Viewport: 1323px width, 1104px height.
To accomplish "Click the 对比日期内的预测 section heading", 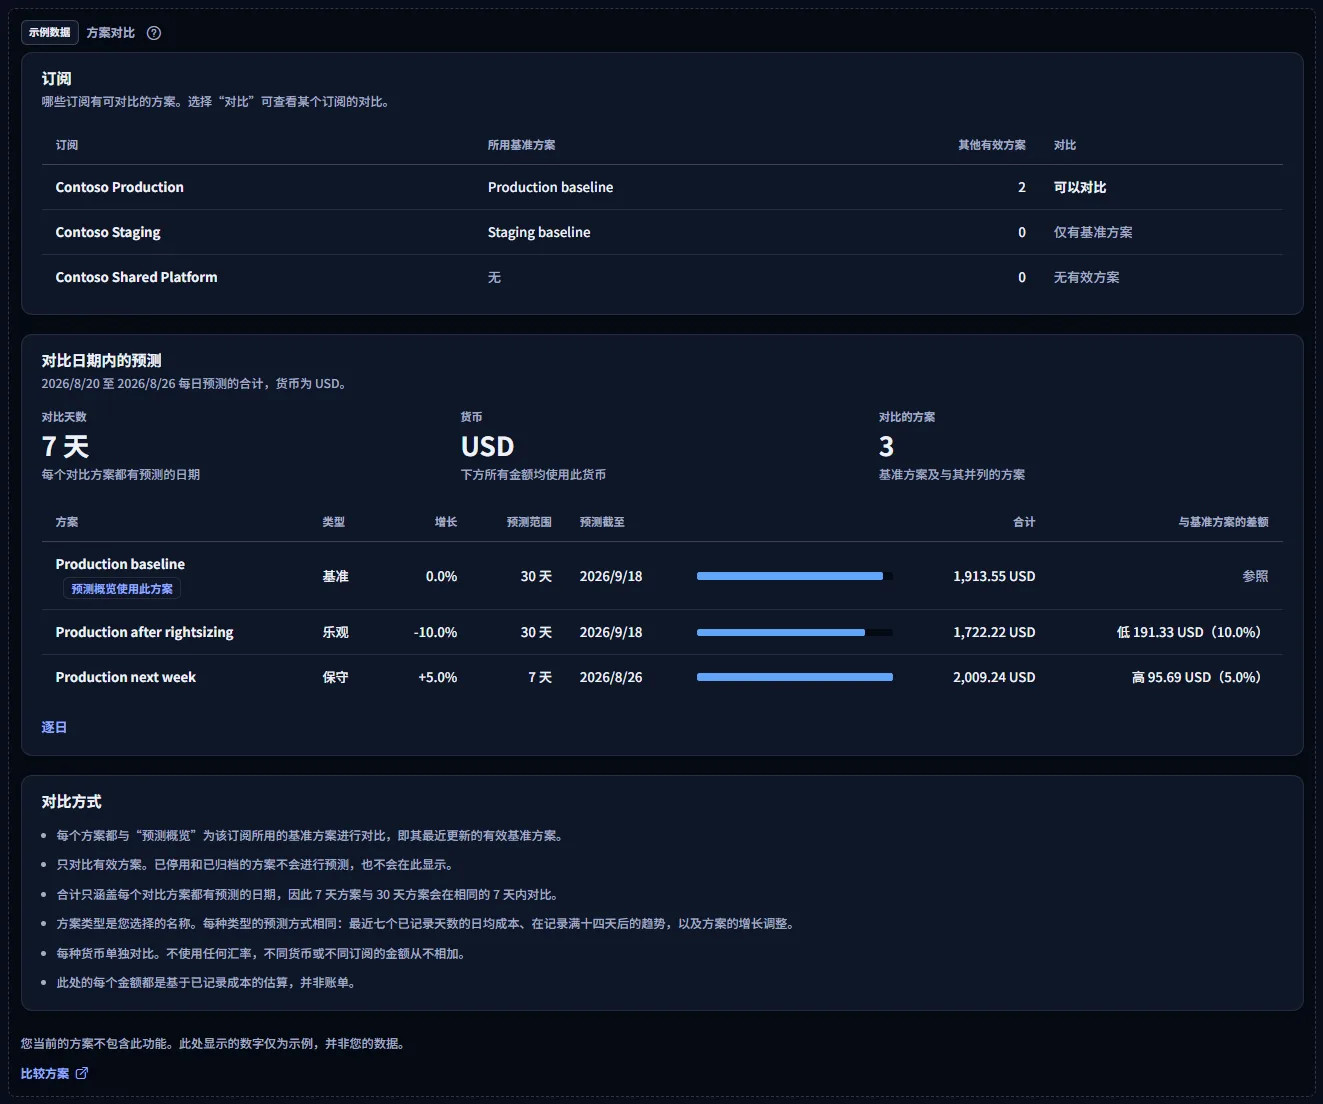I will (x=101, y=360).
